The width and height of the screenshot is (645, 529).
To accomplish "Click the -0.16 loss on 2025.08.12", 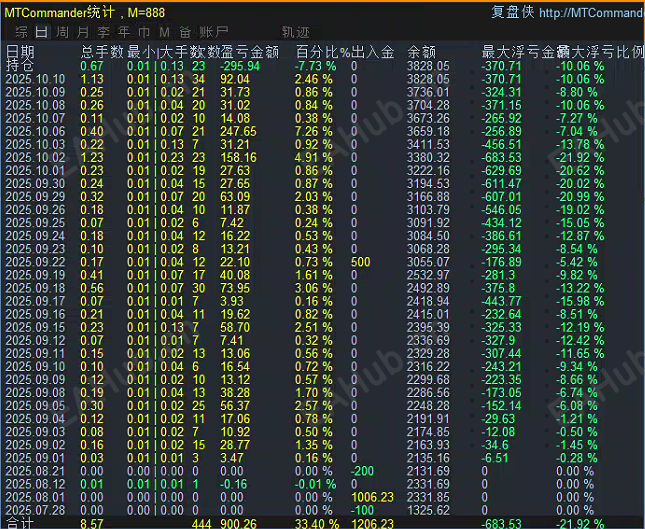I will coord(233,485).
